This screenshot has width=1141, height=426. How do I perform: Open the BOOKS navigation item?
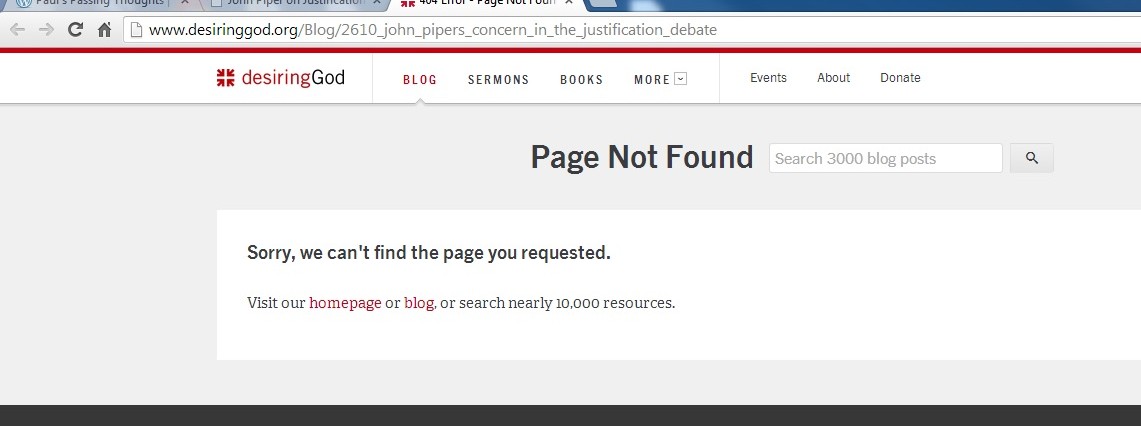(581, 79)
